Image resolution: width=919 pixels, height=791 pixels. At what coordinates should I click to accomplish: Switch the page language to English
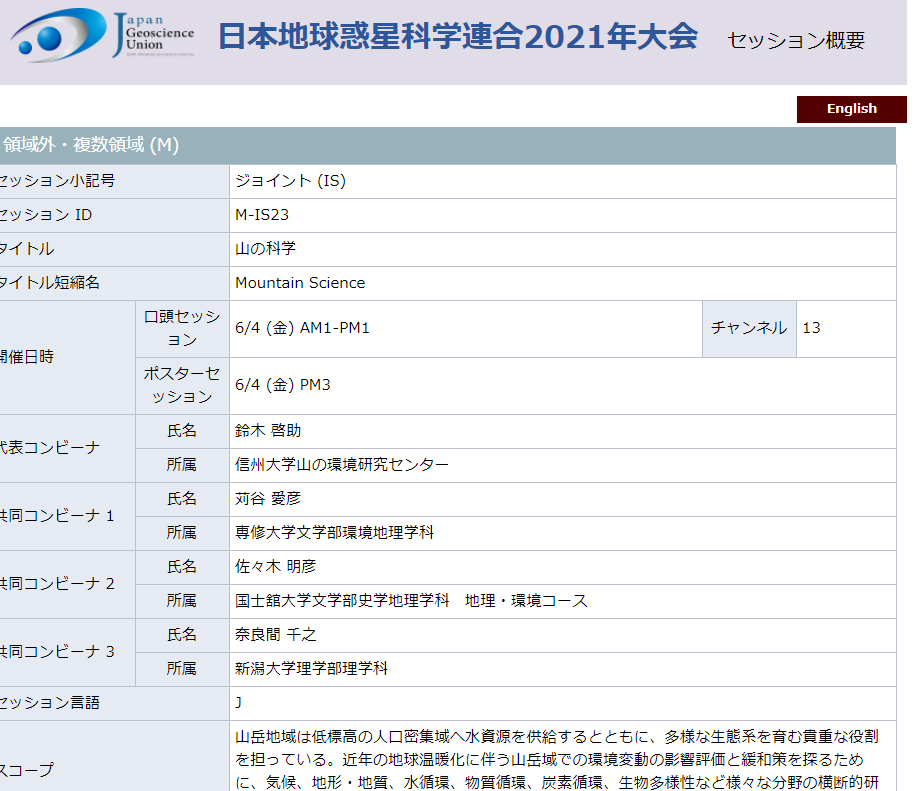tap(851, 109)
